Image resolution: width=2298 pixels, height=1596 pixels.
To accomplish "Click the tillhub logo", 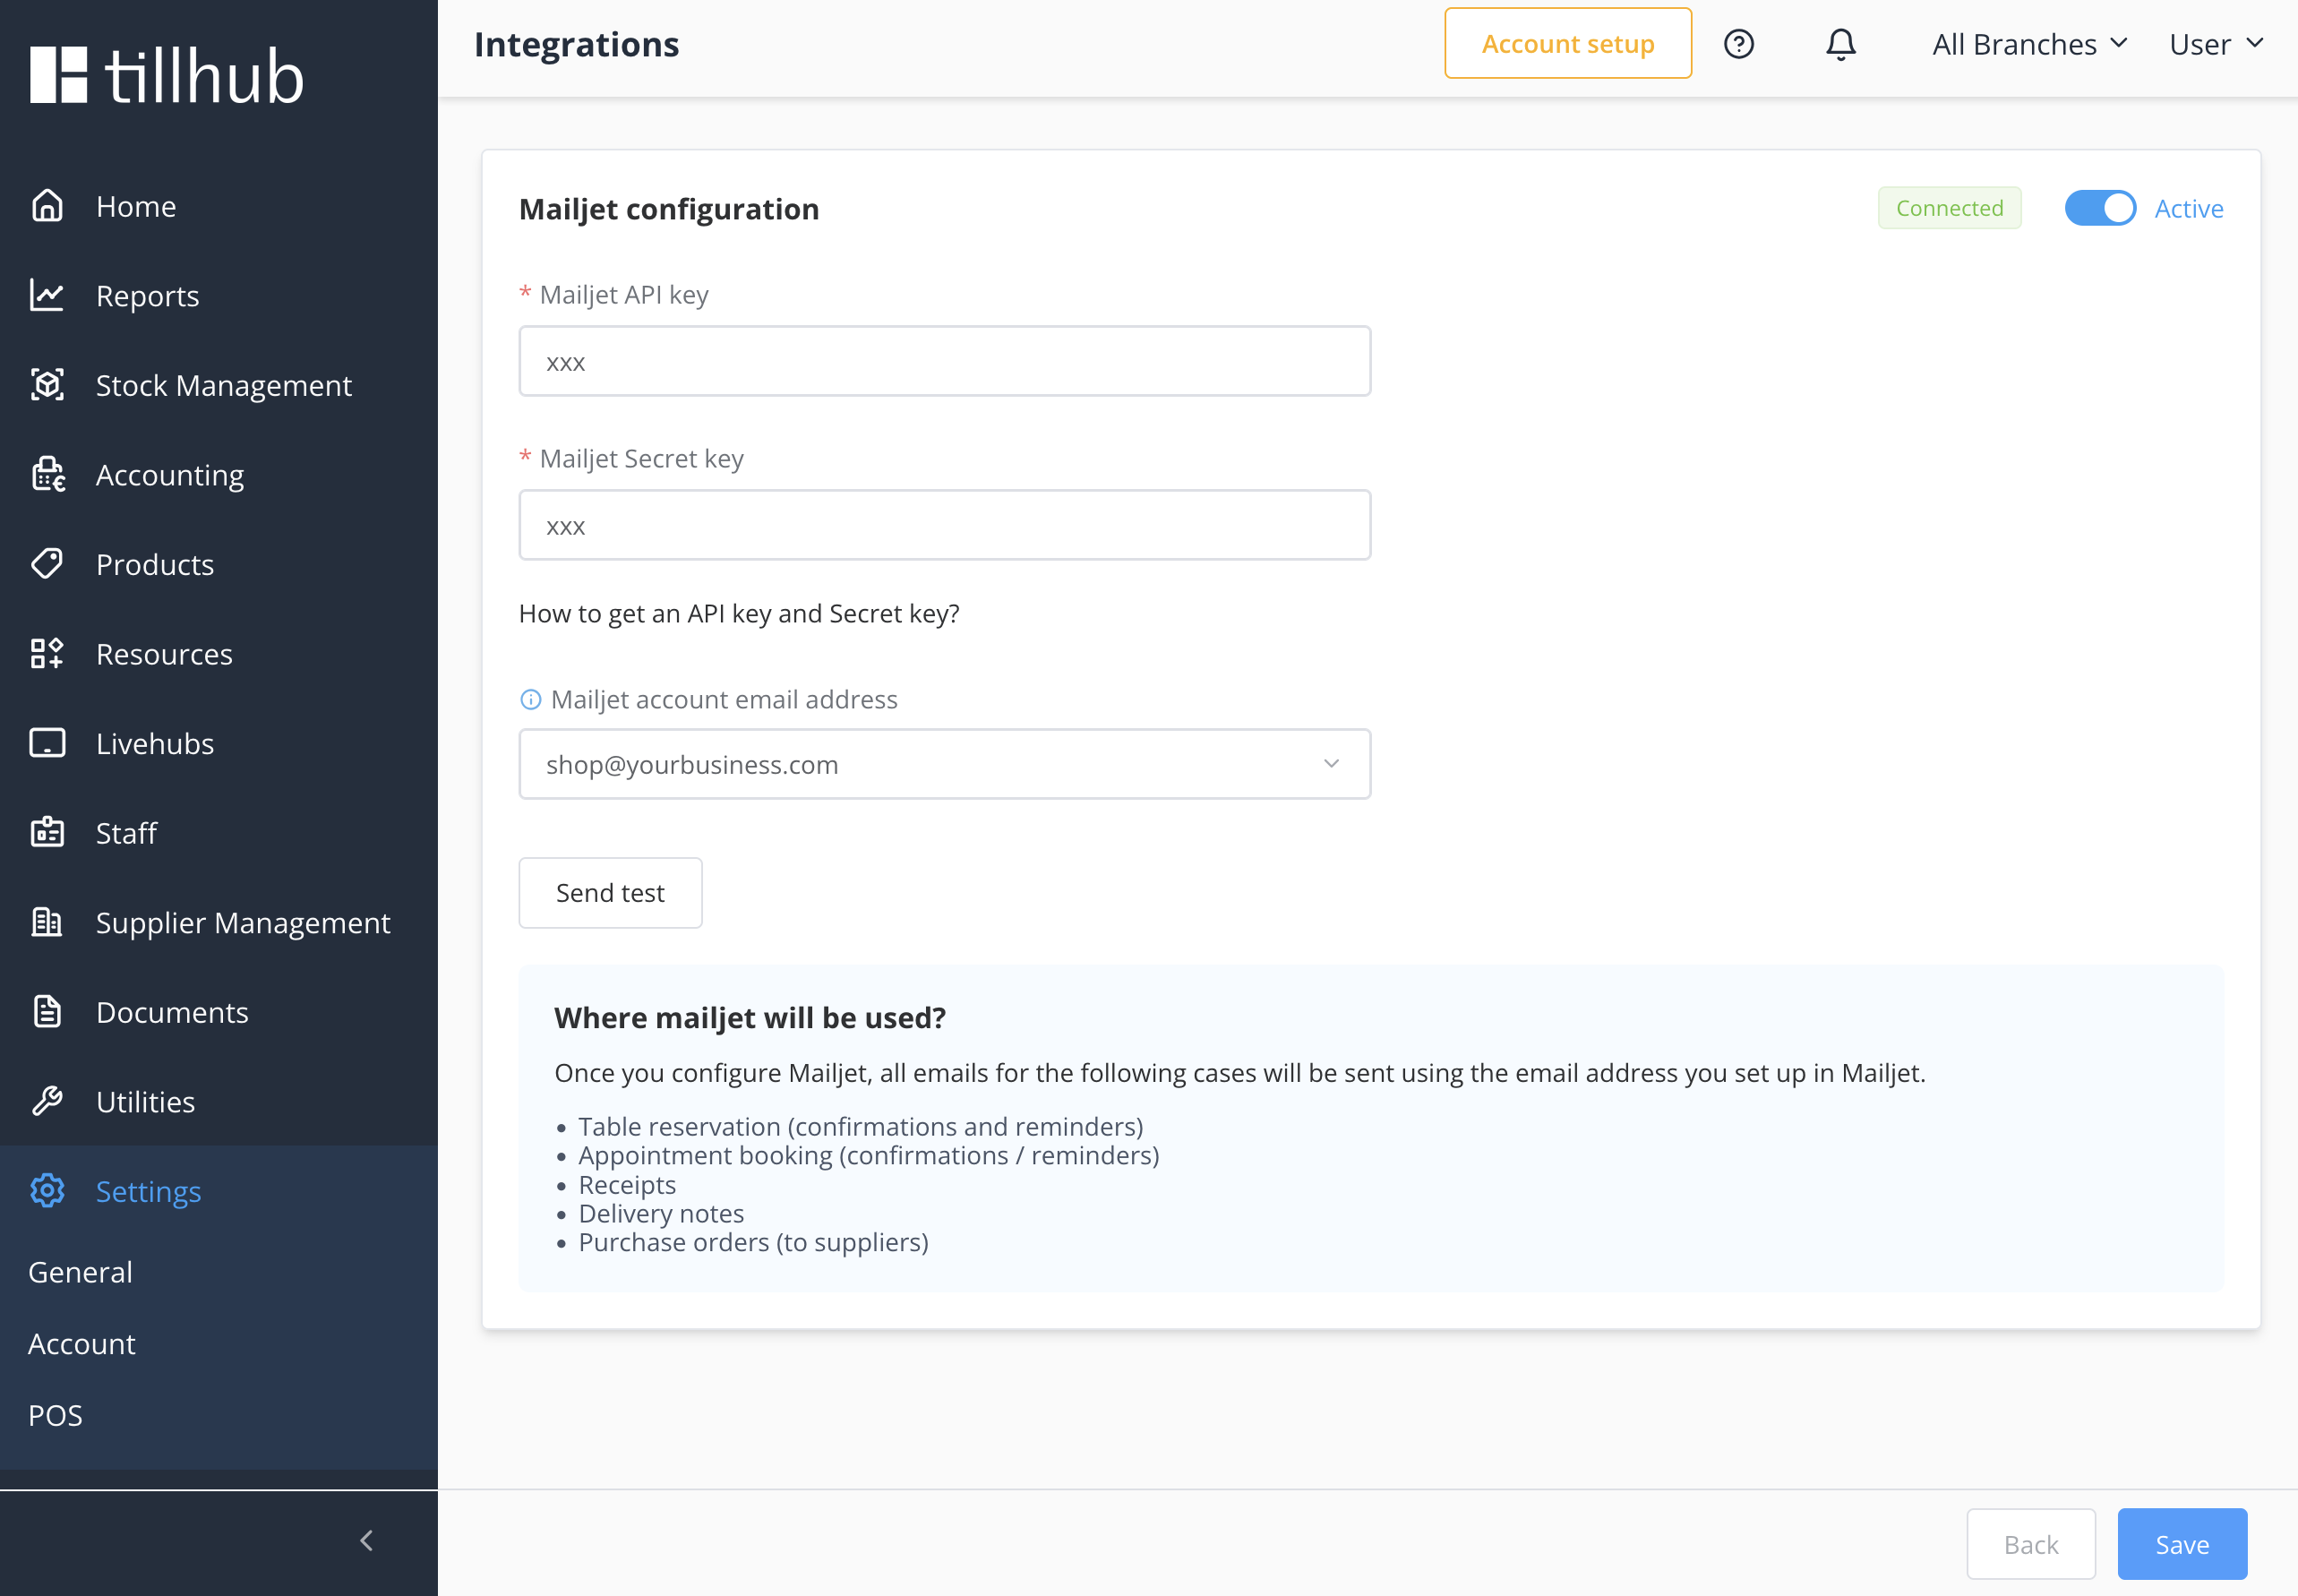I will (166, 76).
